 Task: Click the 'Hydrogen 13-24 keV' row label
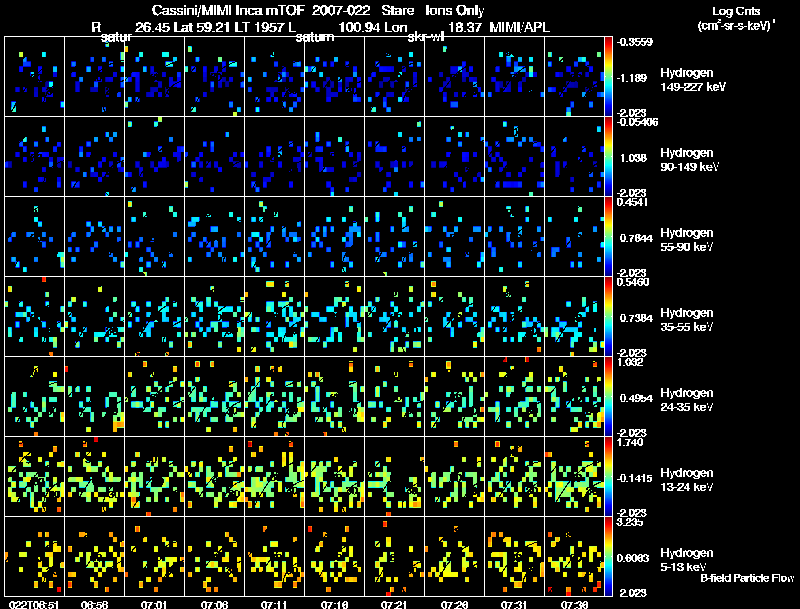[687, 480]
